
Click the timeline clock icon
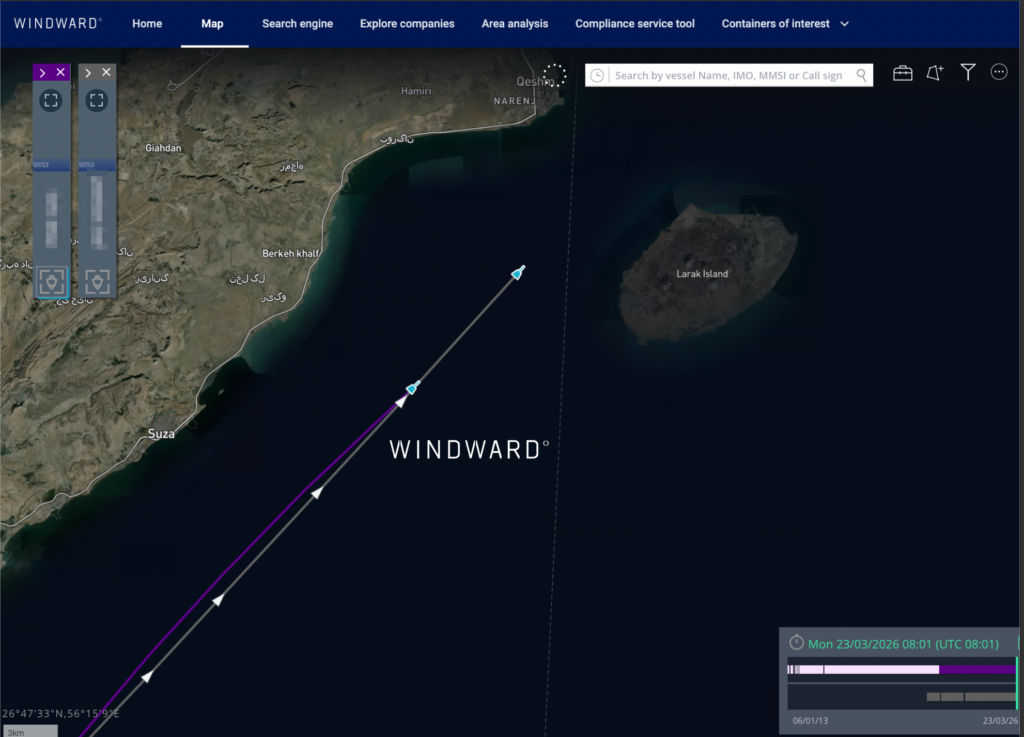(x=796, y=642)
